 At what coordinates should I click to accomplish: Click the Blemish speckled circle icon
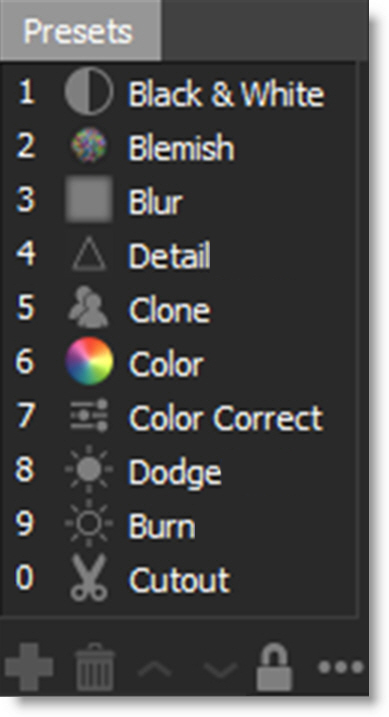pos(89,145)
